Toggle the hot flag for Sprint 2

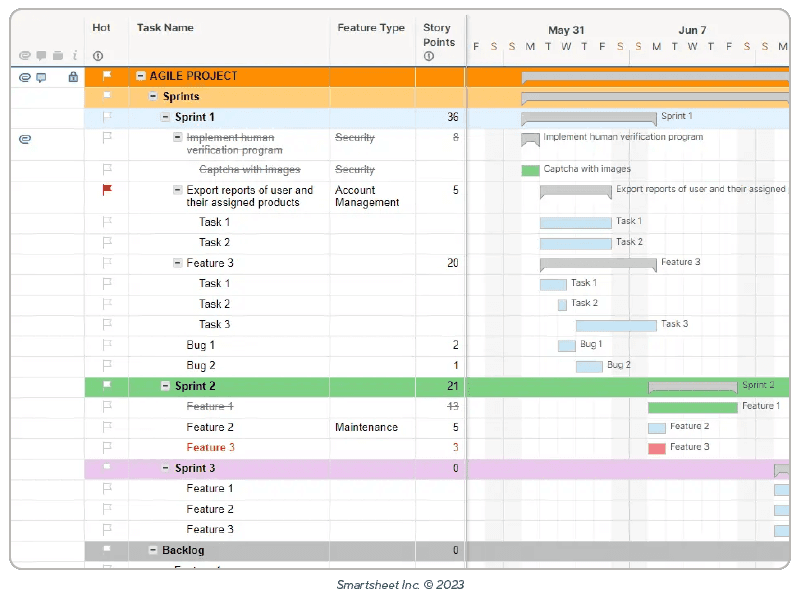(107, 385)
